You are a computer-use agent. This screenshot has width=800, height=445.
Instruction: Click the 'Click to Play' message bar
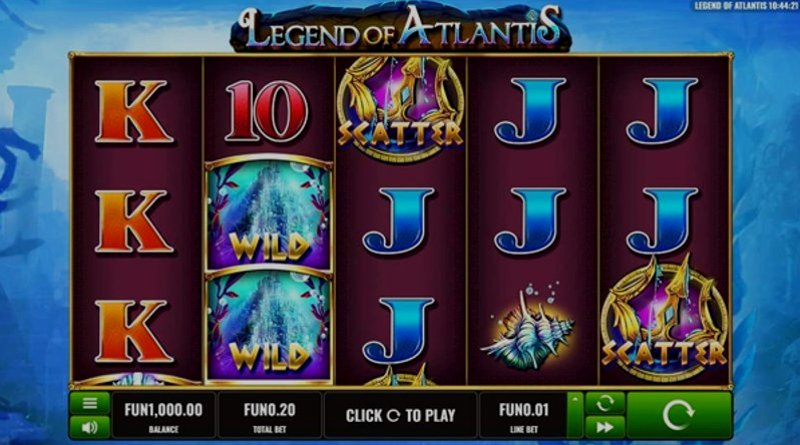(400, 415)
